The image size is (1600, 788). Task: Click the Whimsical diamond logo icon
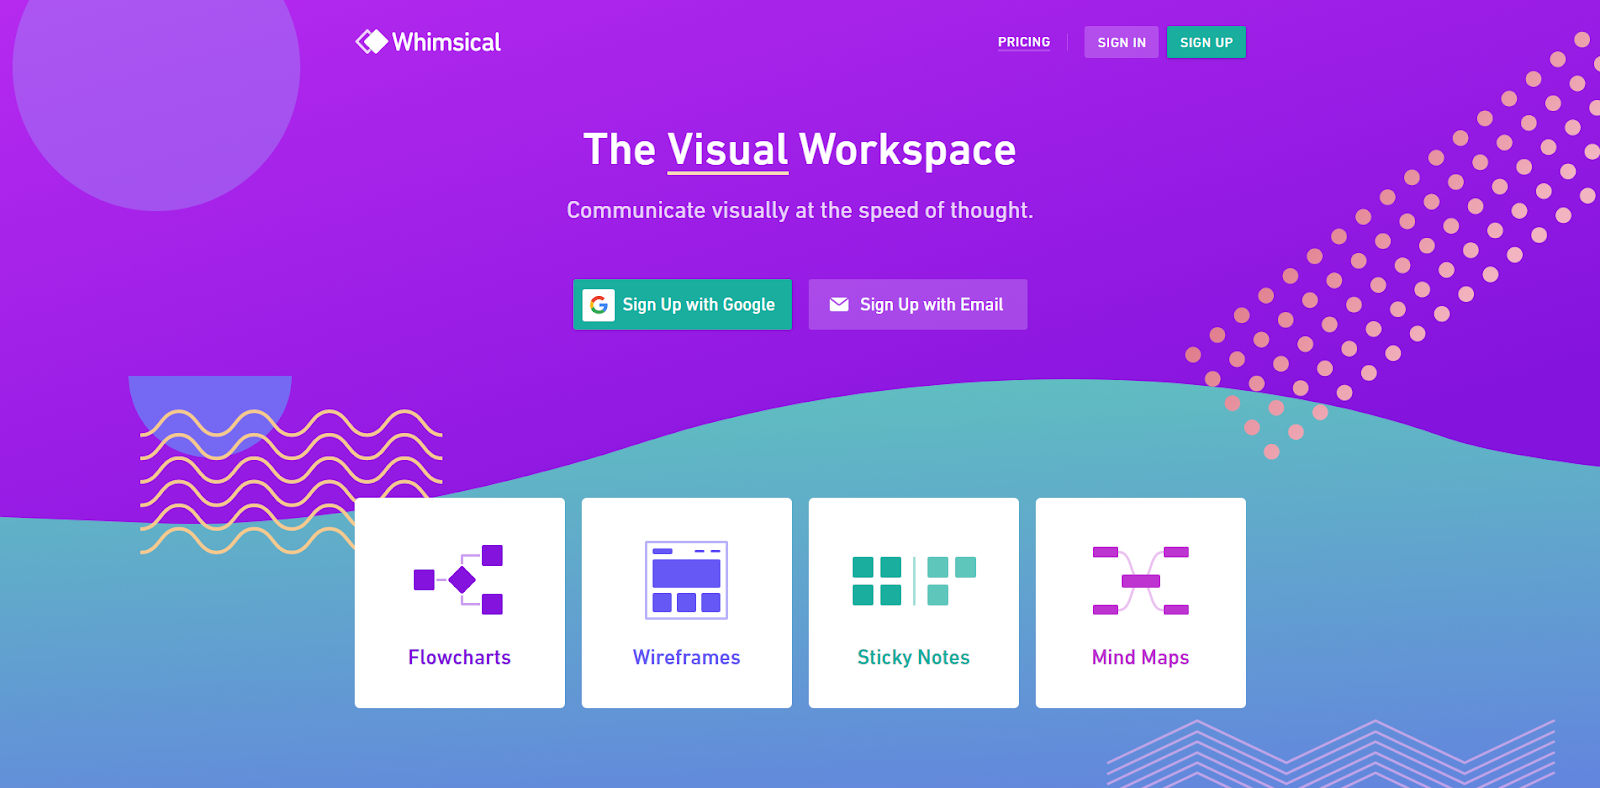[371, 42]
